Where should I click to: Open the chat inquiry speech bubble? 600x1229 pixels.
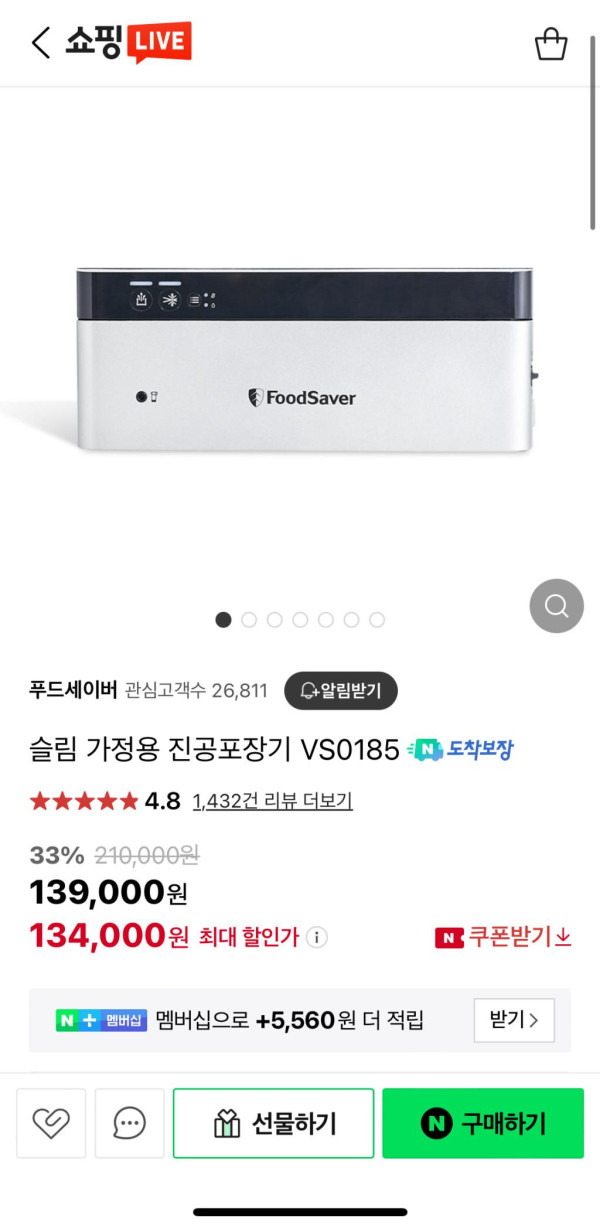coord(129,1123)
